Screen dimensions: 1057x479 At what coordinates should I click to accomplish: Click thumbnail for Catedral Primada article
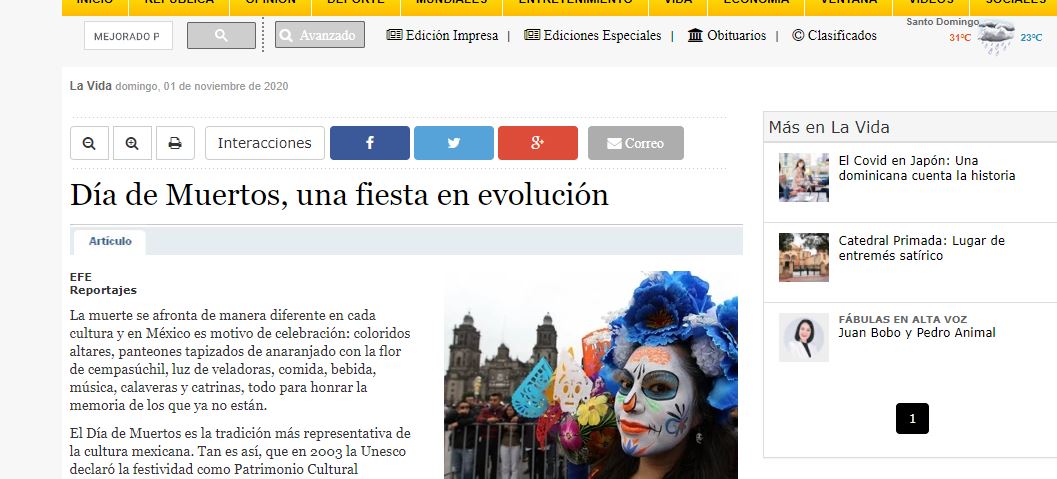coord(804,257)
